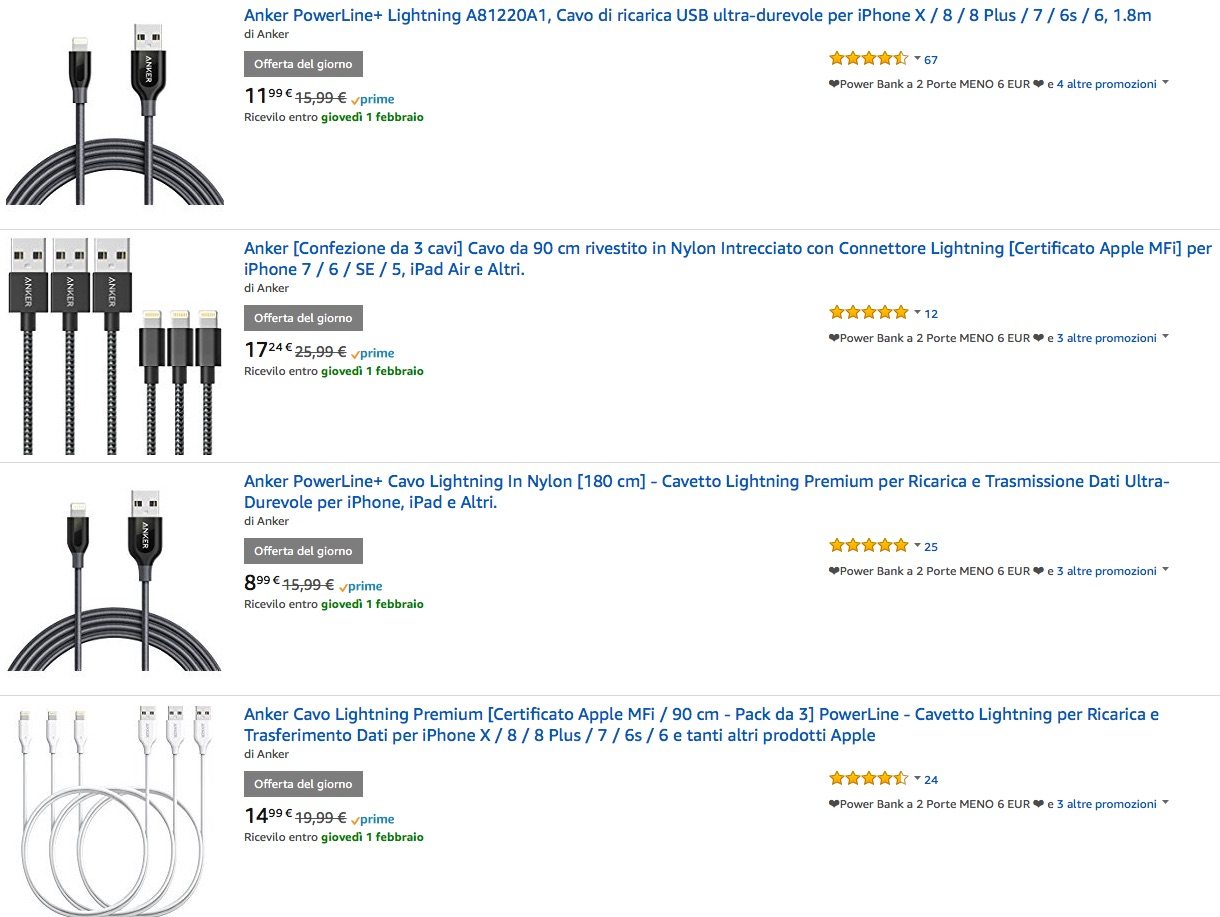
Task: Expand the rating arrow beside 12 reviews
Action: tap(917, 313)
